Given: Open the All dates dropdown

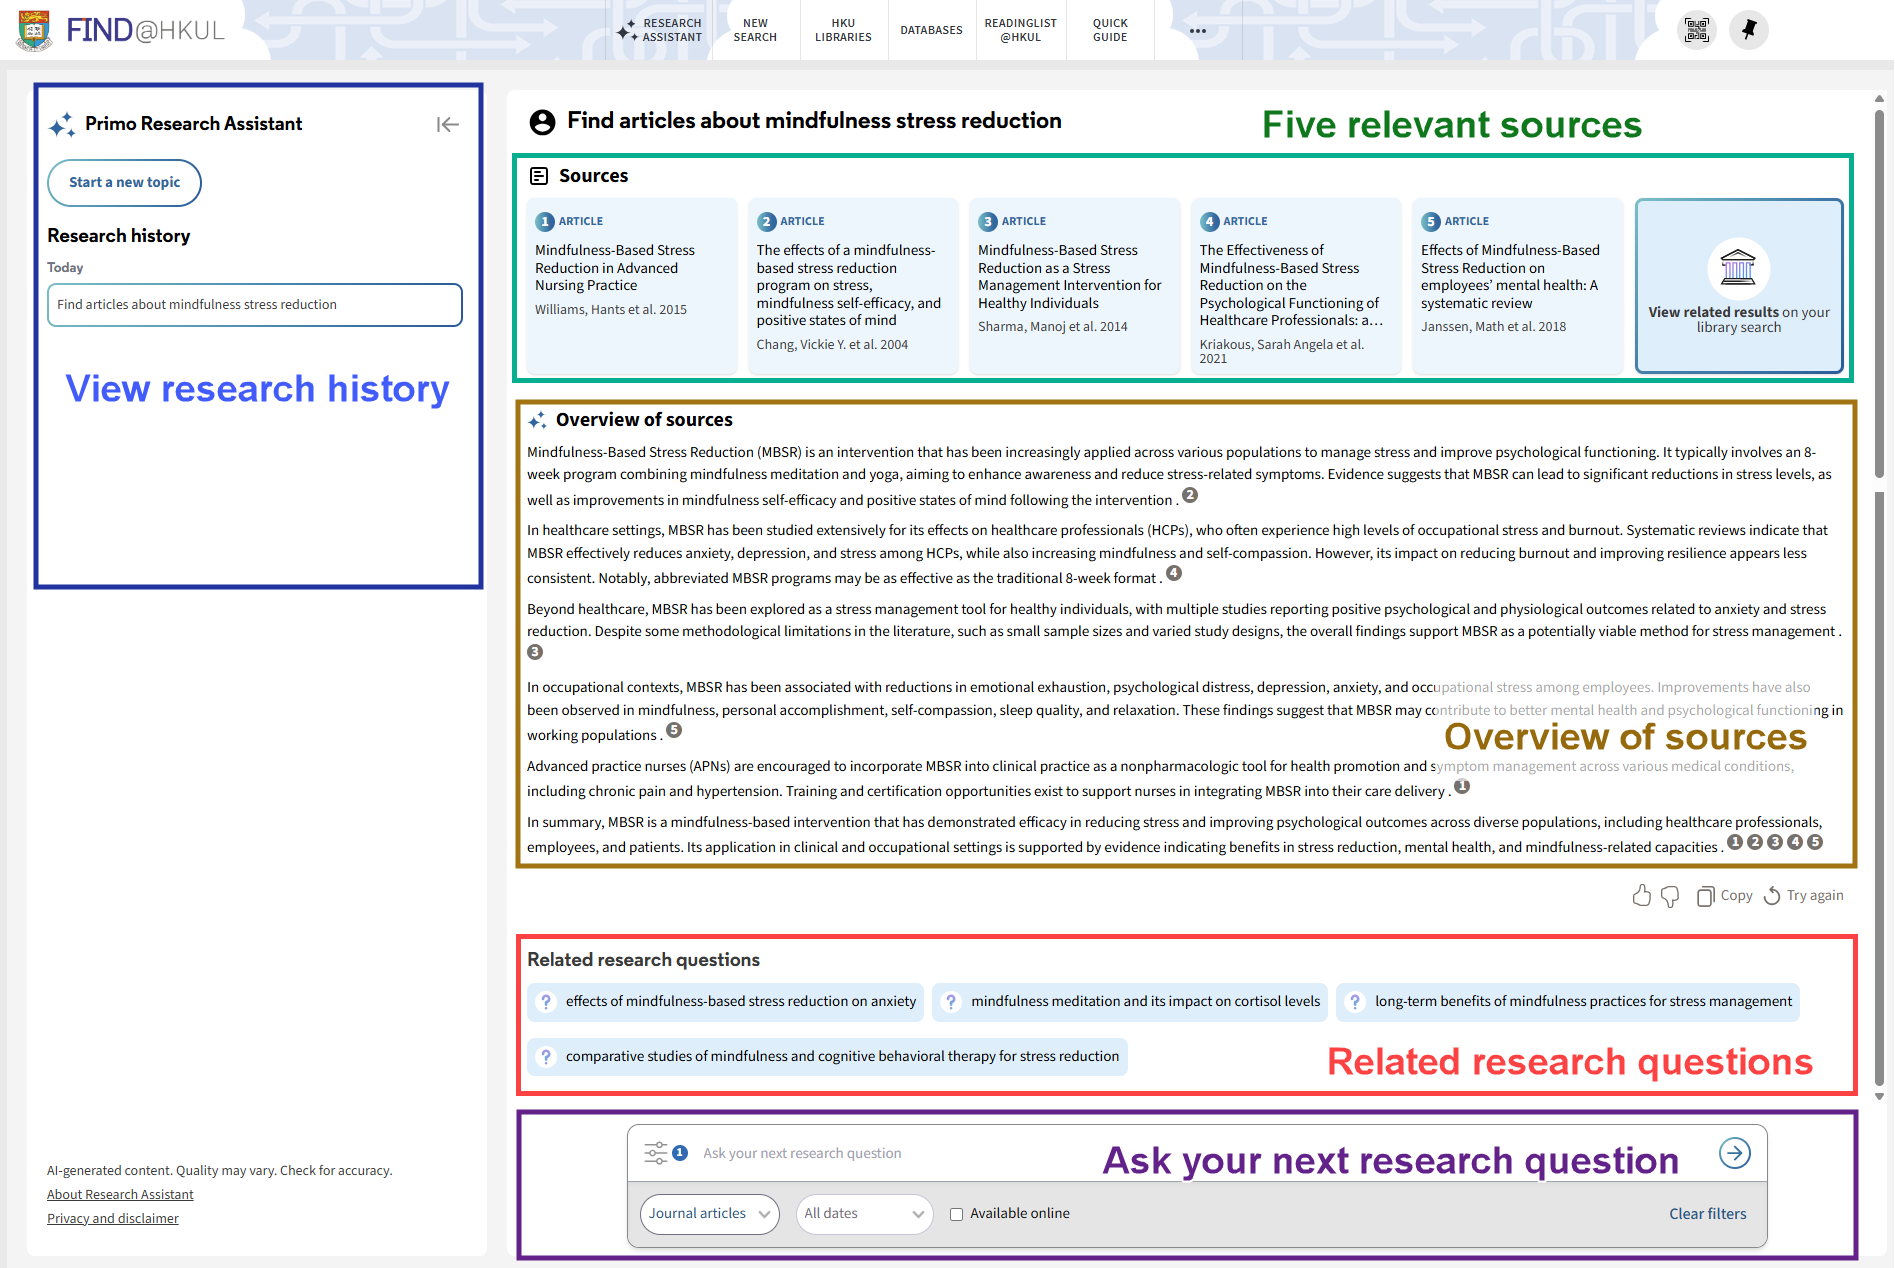Looking at the screenshot, I should click(x=864, y=1214).
